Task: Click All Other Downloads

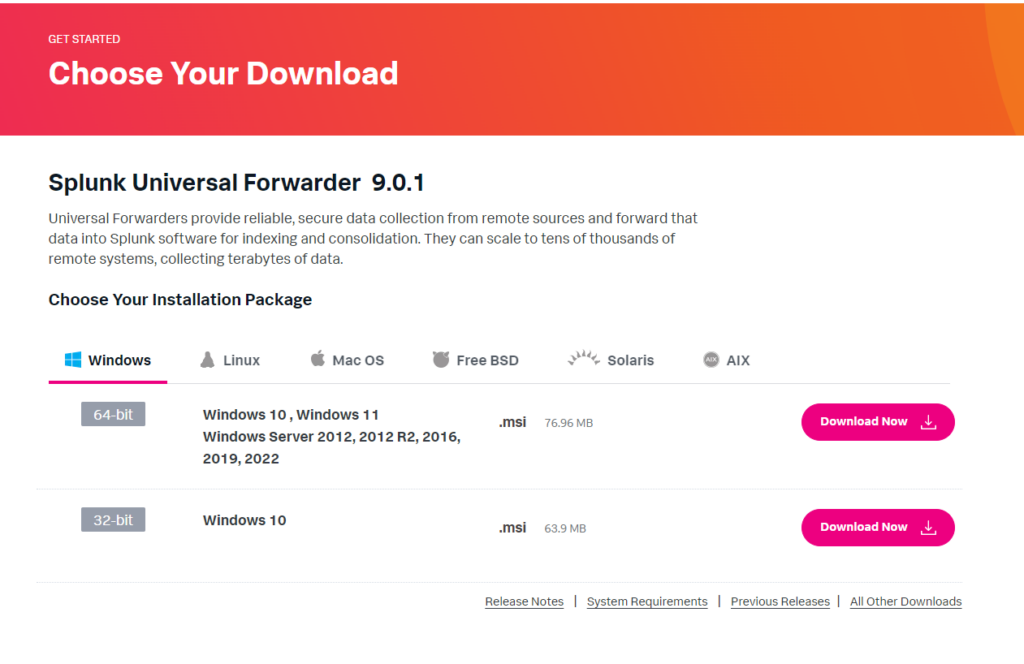Action: pos(905,601)
